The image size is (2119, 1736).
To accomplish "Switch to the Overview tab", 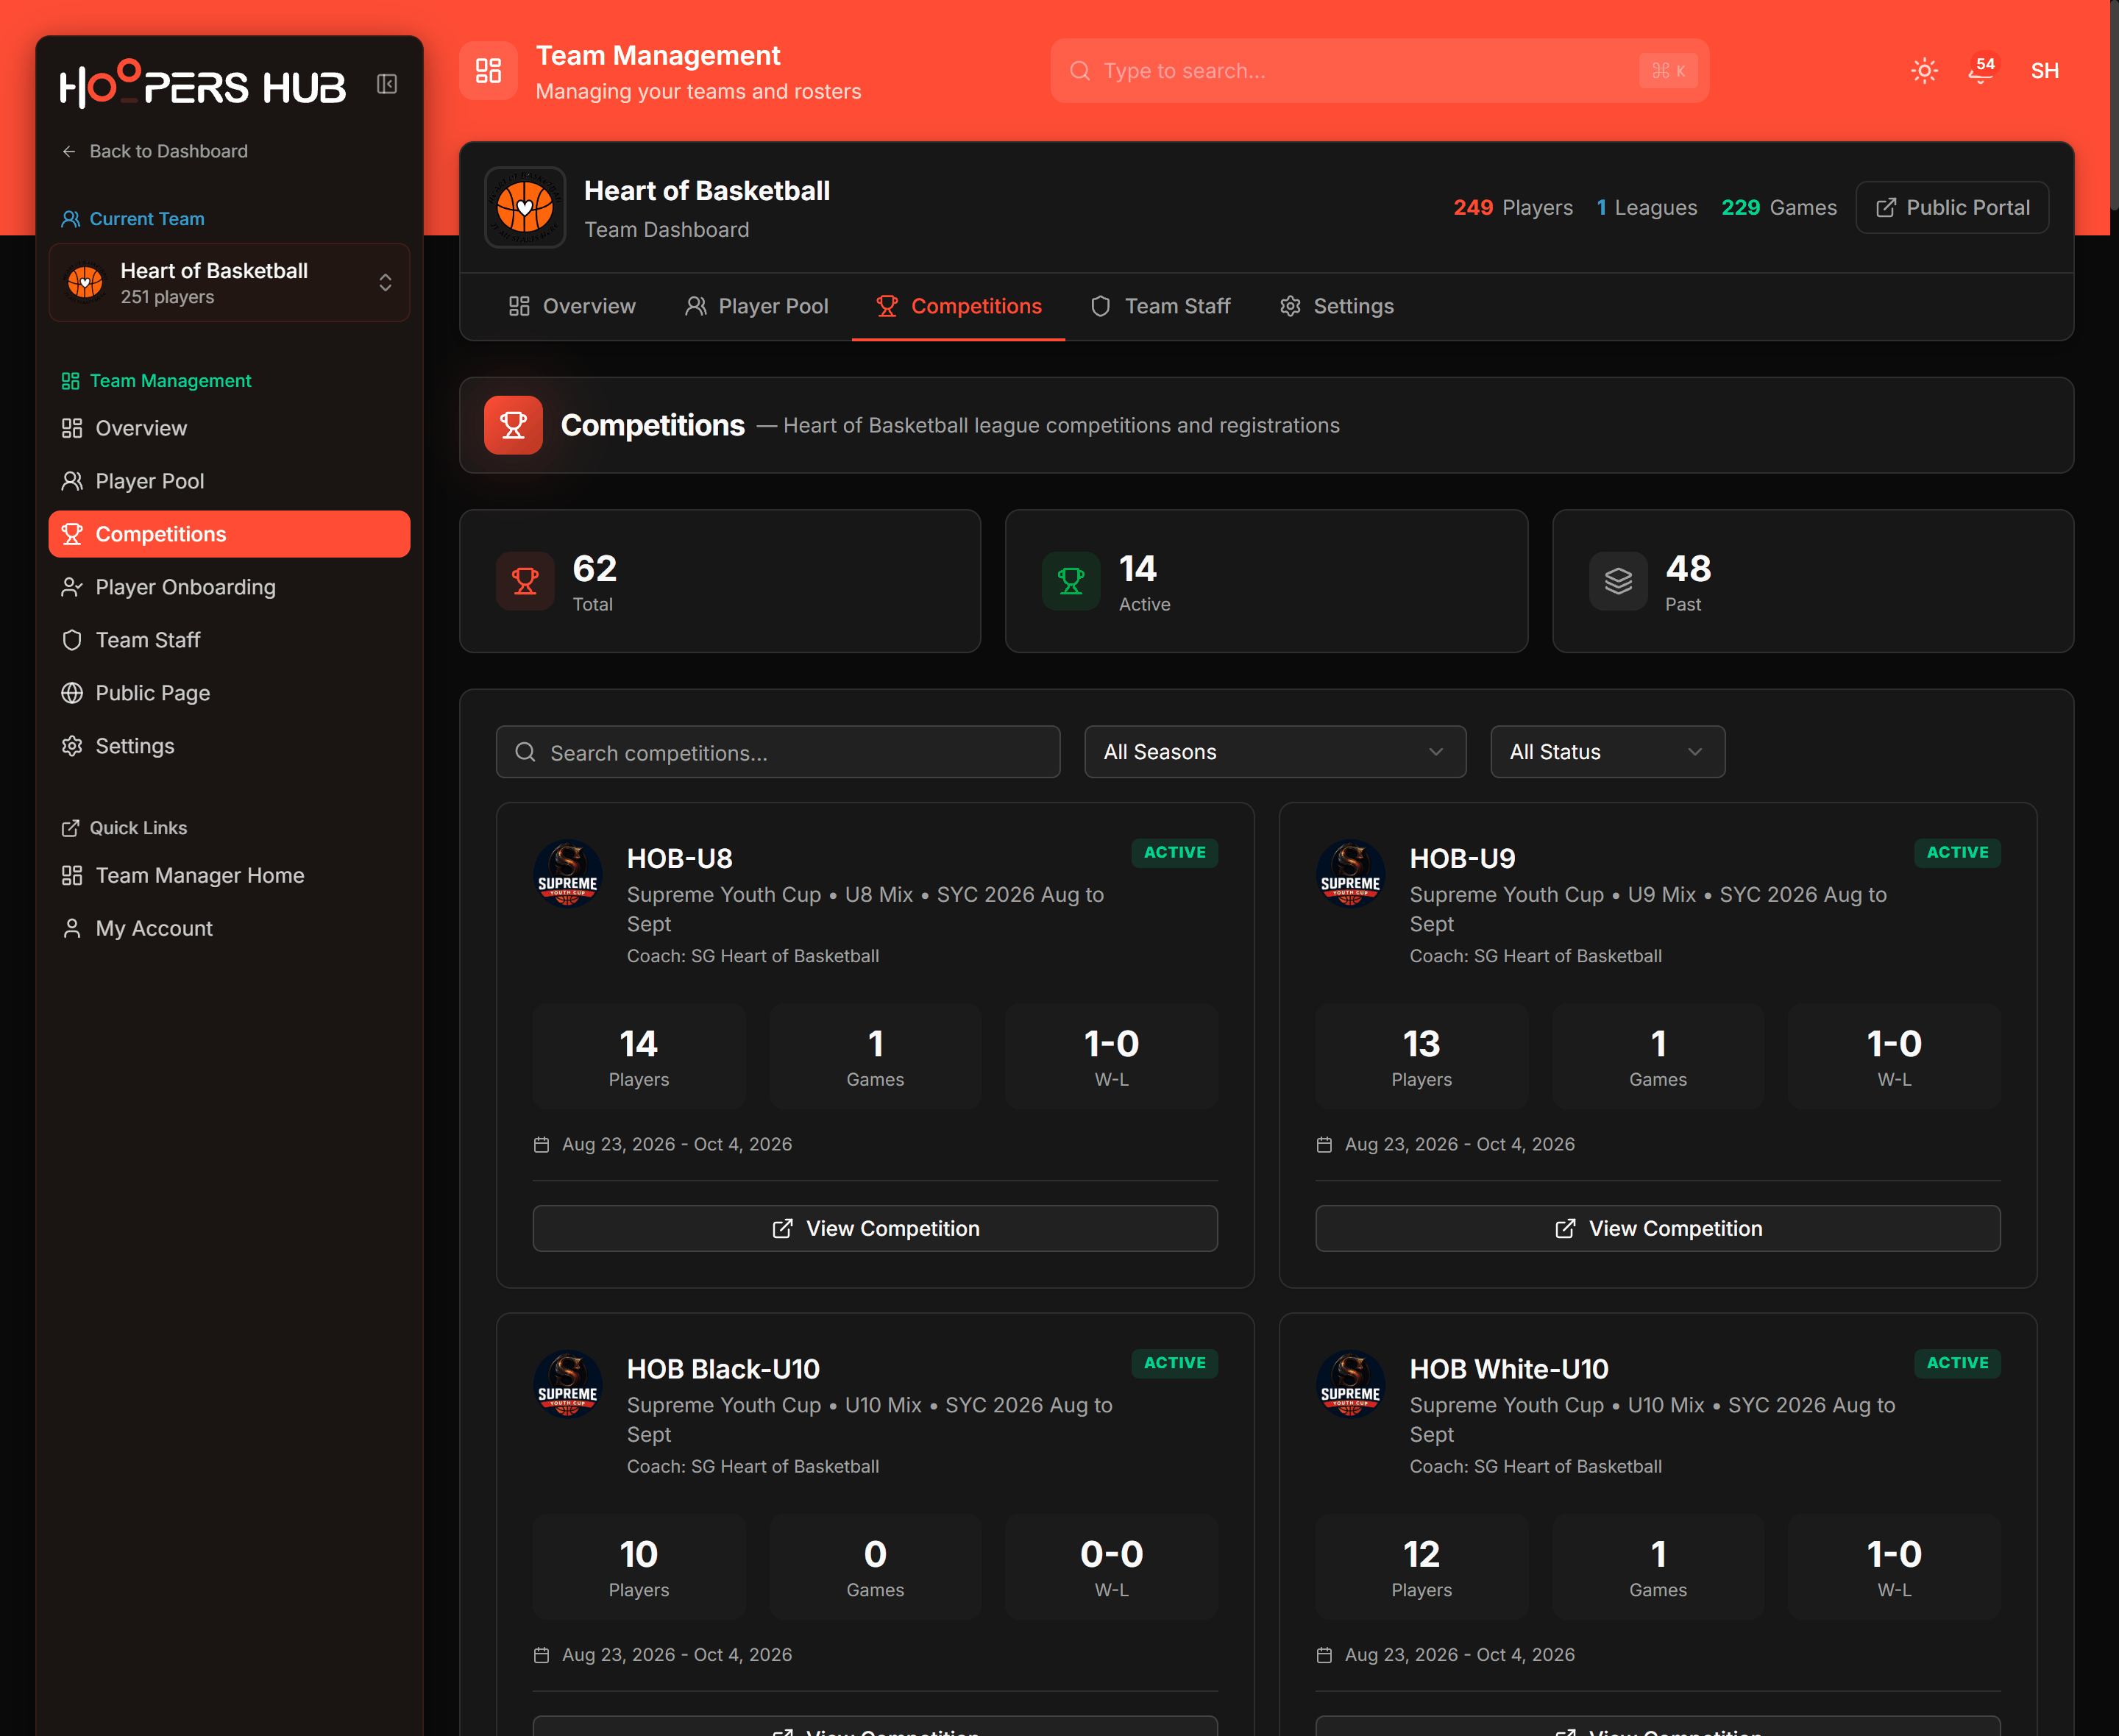I will coord(572,306).
